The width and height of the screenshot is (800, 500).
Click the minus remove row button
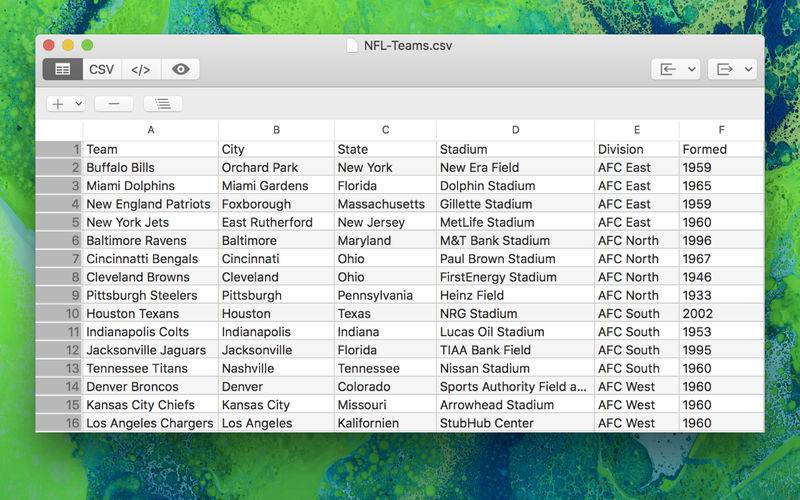(114, 104)
